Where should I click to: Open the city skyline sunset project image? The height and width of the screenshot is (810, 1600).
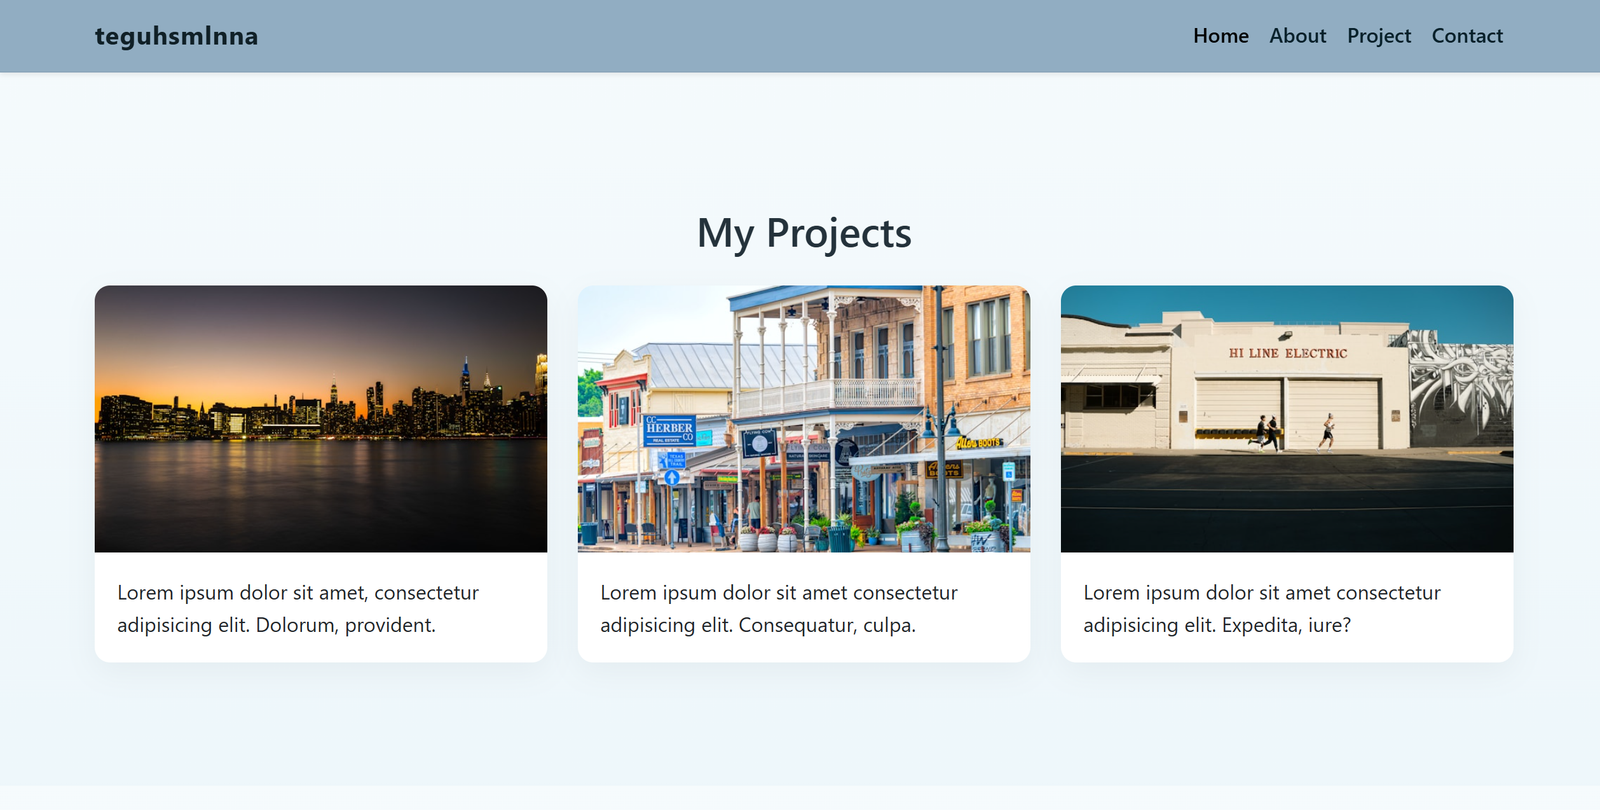click(320, 418)
